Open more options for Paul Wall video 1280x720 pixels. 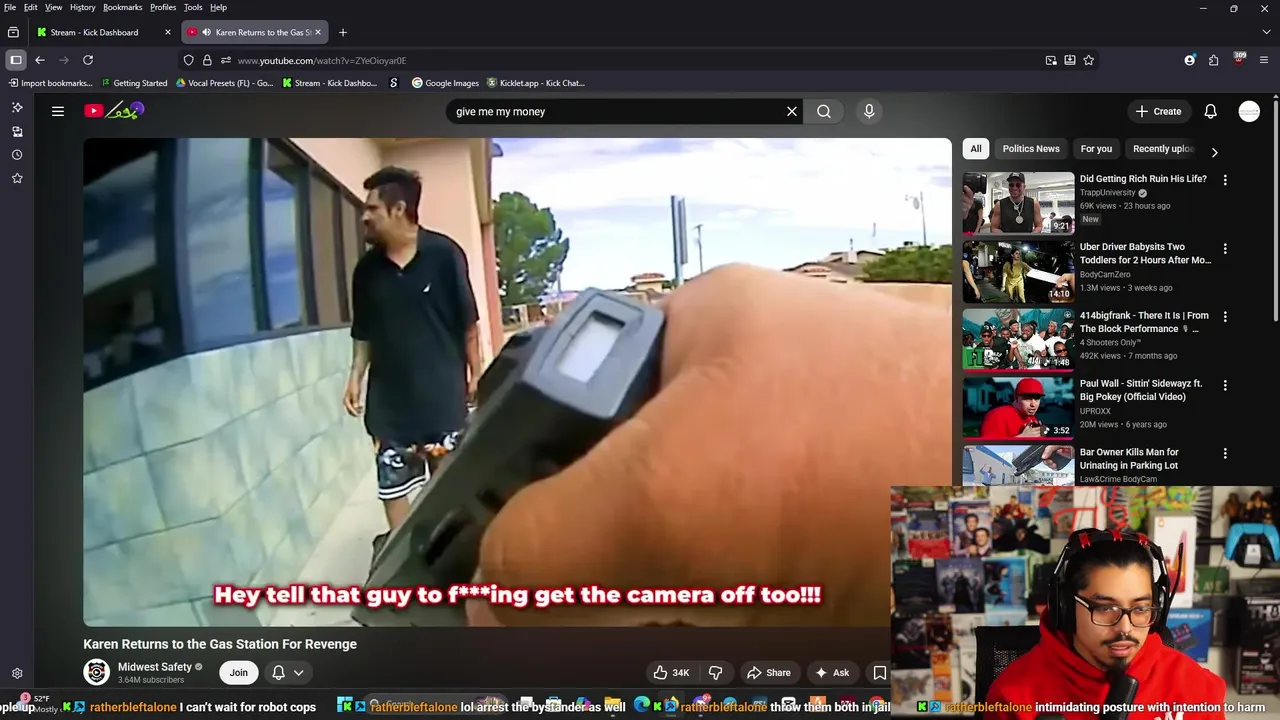(x=1225, y=385)
